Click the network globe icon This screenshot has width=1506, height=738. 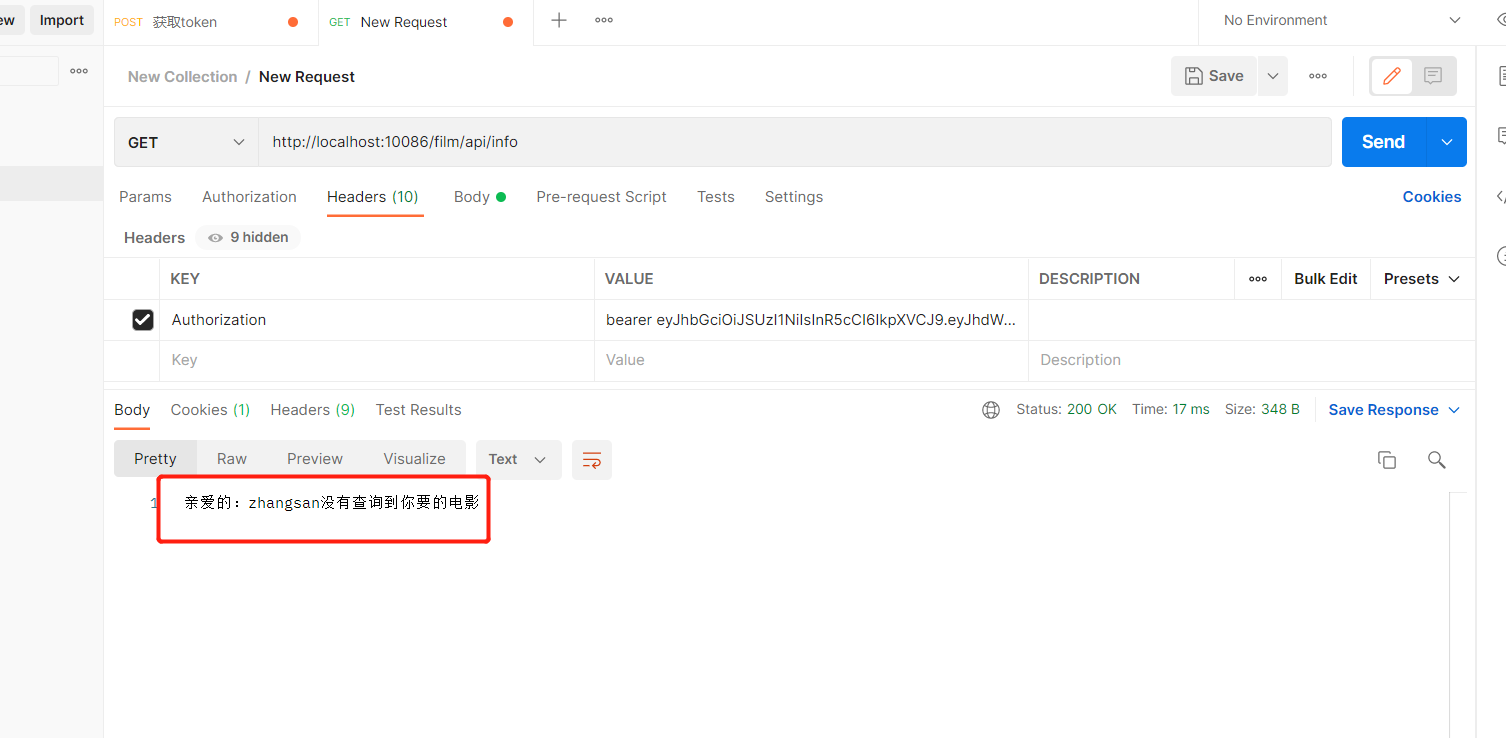[x=991, y=410]
